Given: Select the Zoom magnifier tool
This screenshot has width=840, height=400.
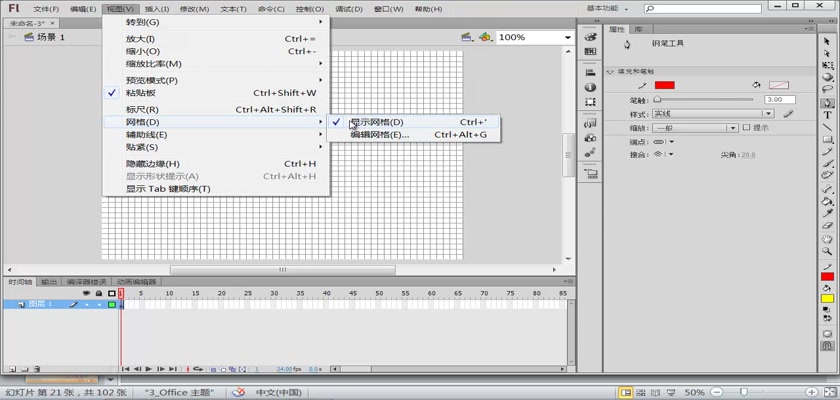Looking at the screenshot, I should coord(827,251).
